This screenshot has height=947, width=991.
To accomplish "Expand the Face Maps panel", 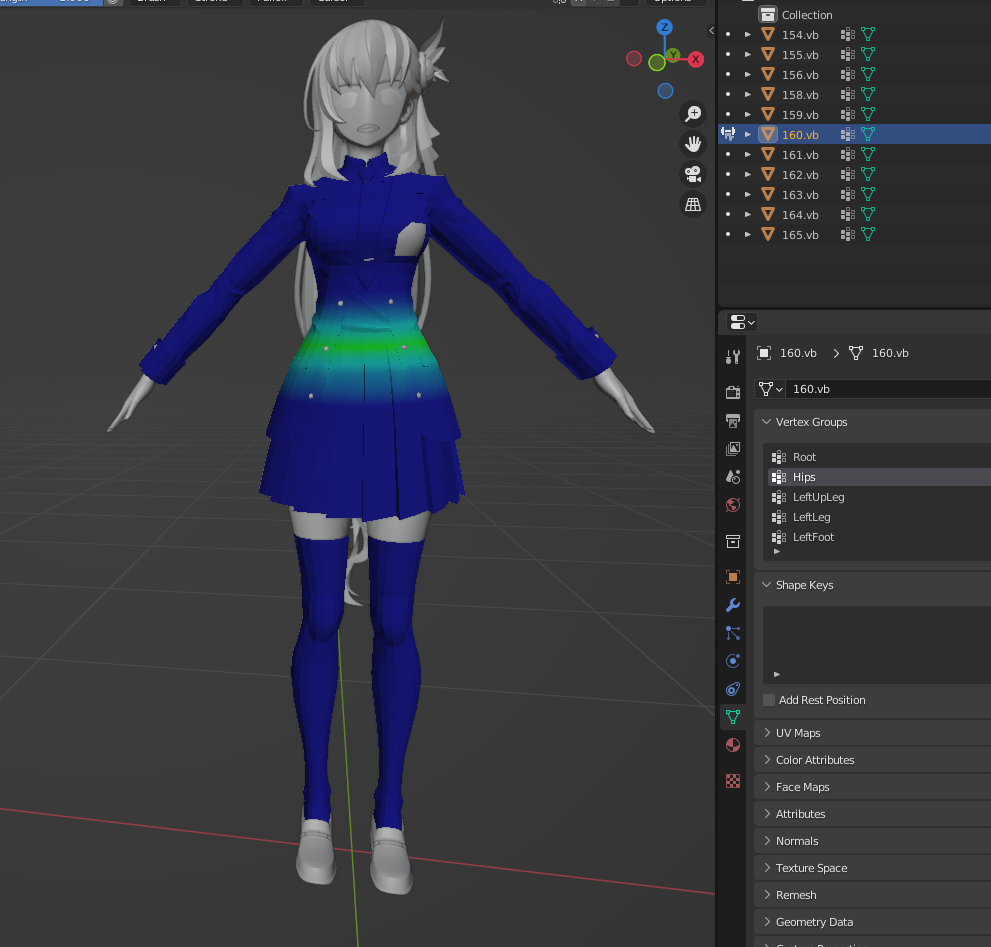I will point(767,787).
